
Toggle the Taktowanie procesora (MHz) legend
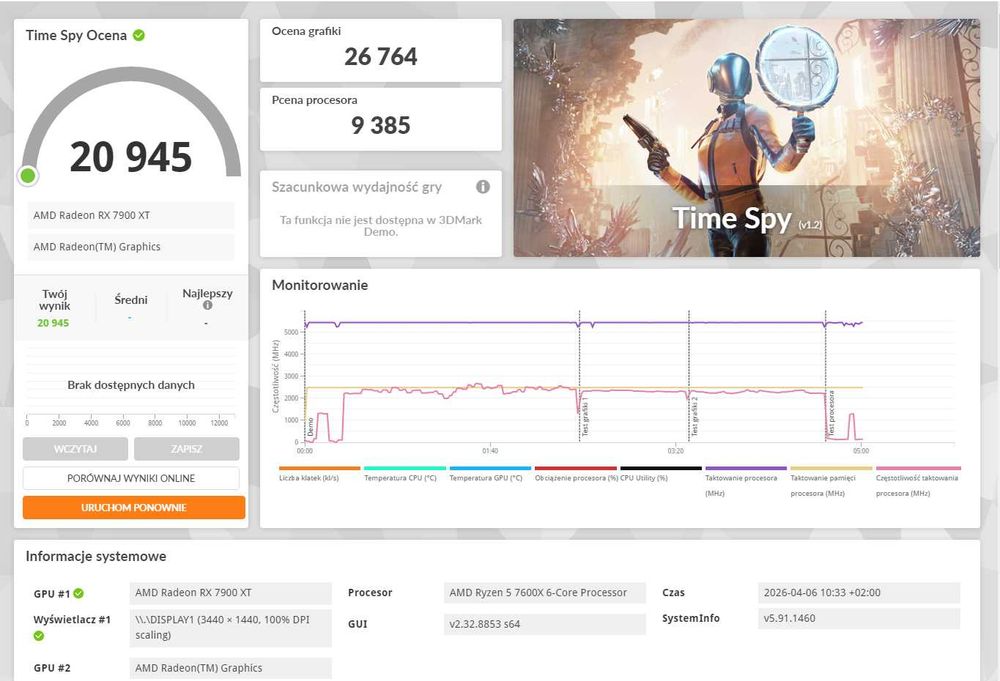pyautogui.click(x=746, y=482)
